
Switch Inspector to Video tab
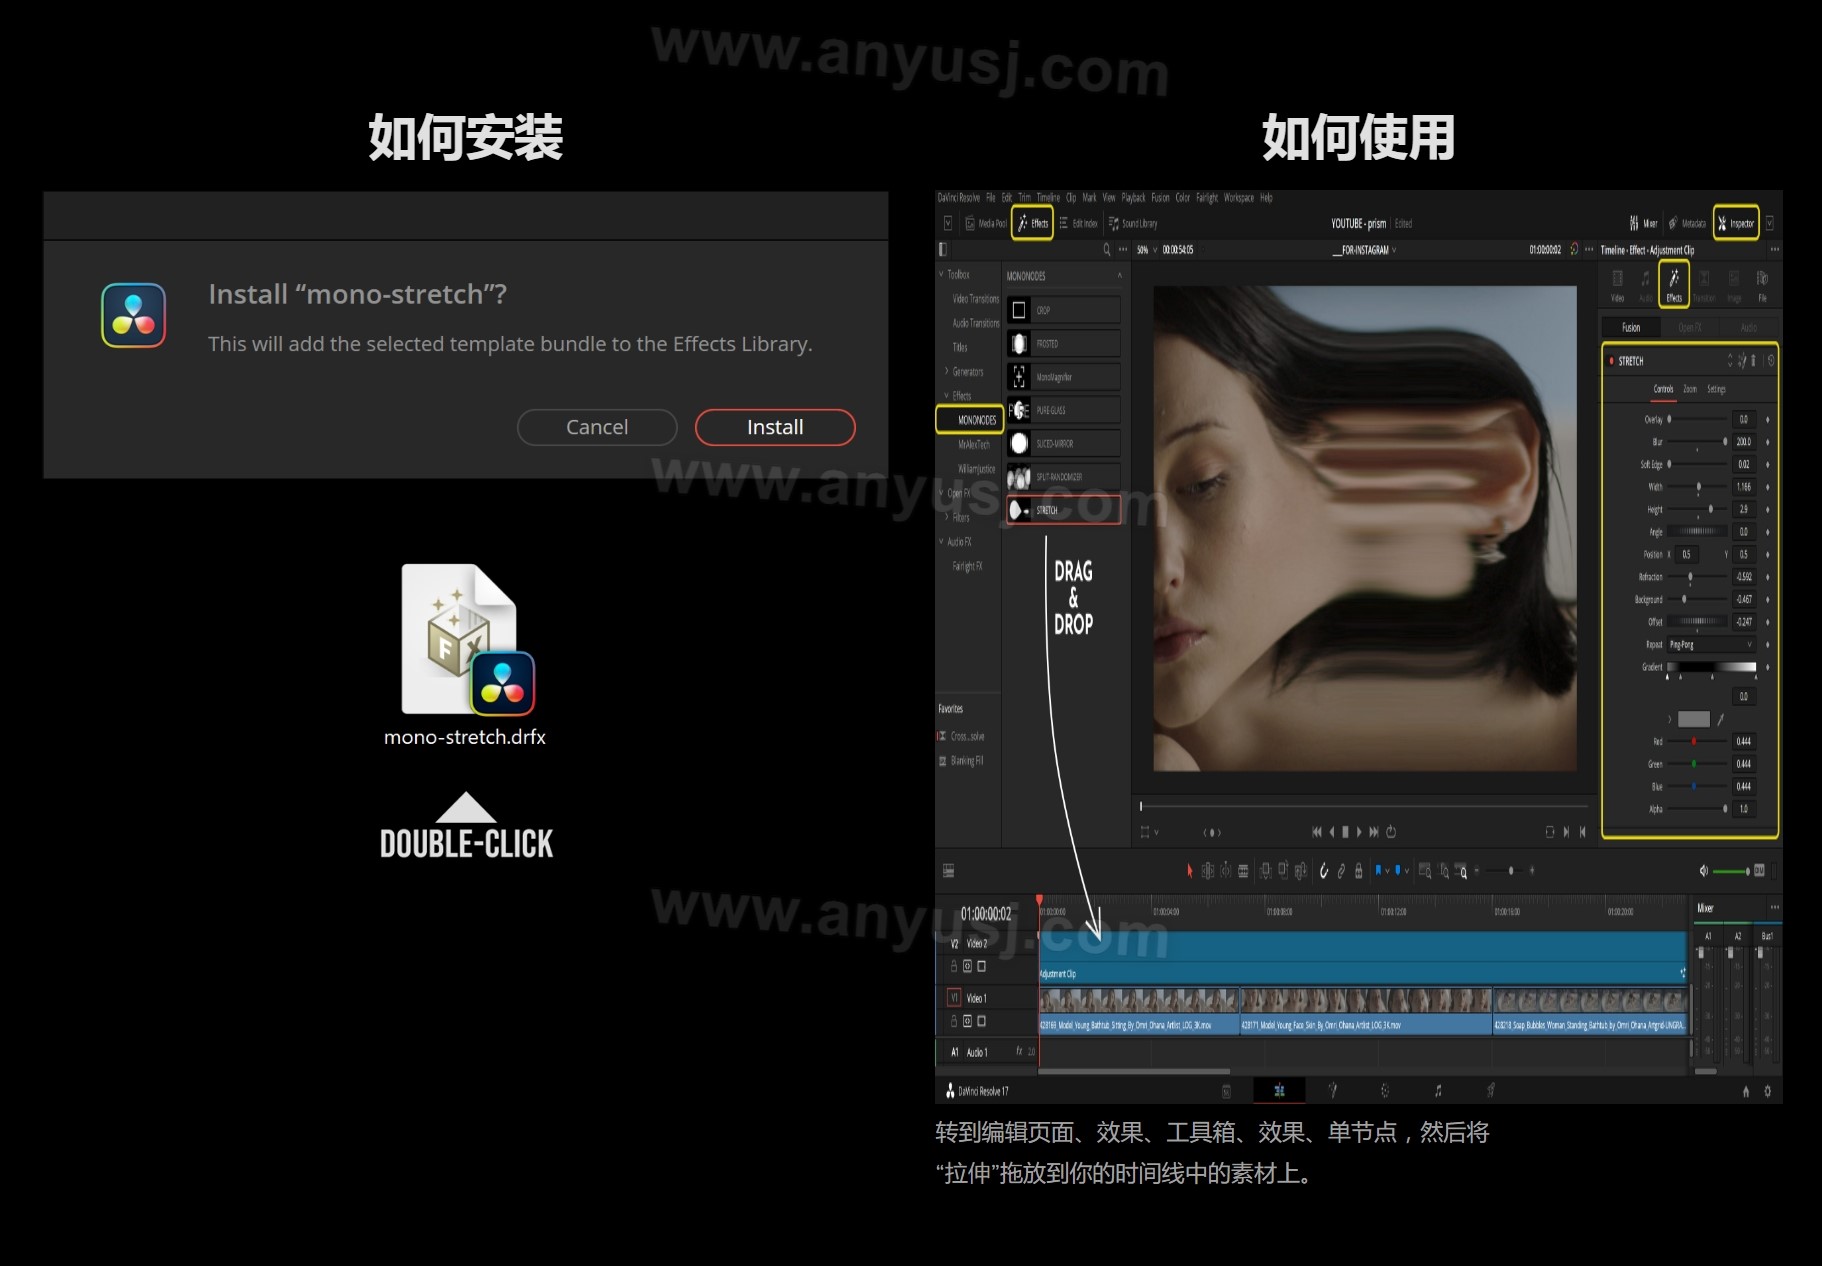pos(1617,284)
